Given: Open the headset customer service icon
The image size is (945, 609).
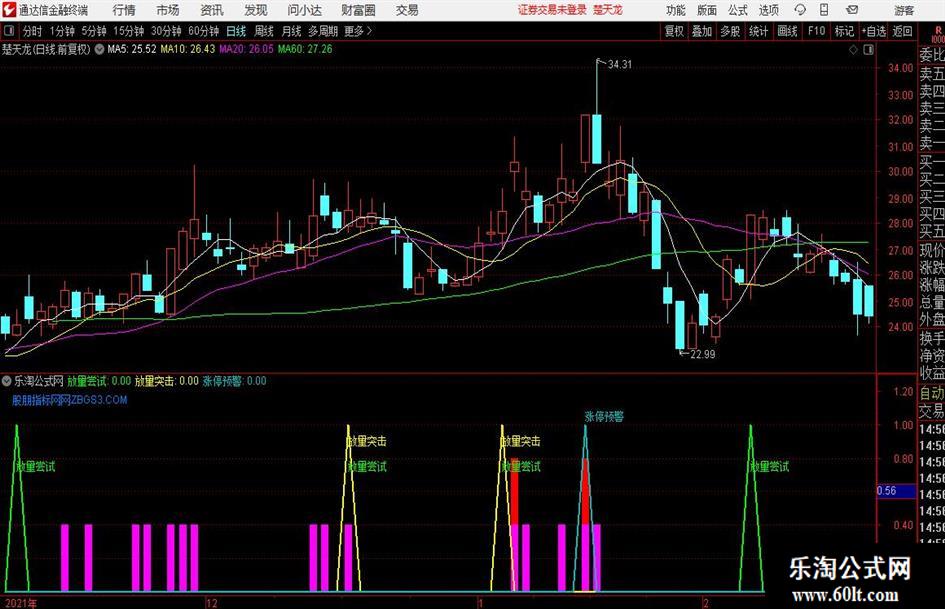Looking at the screenshot, I should (x=800, y=10).
